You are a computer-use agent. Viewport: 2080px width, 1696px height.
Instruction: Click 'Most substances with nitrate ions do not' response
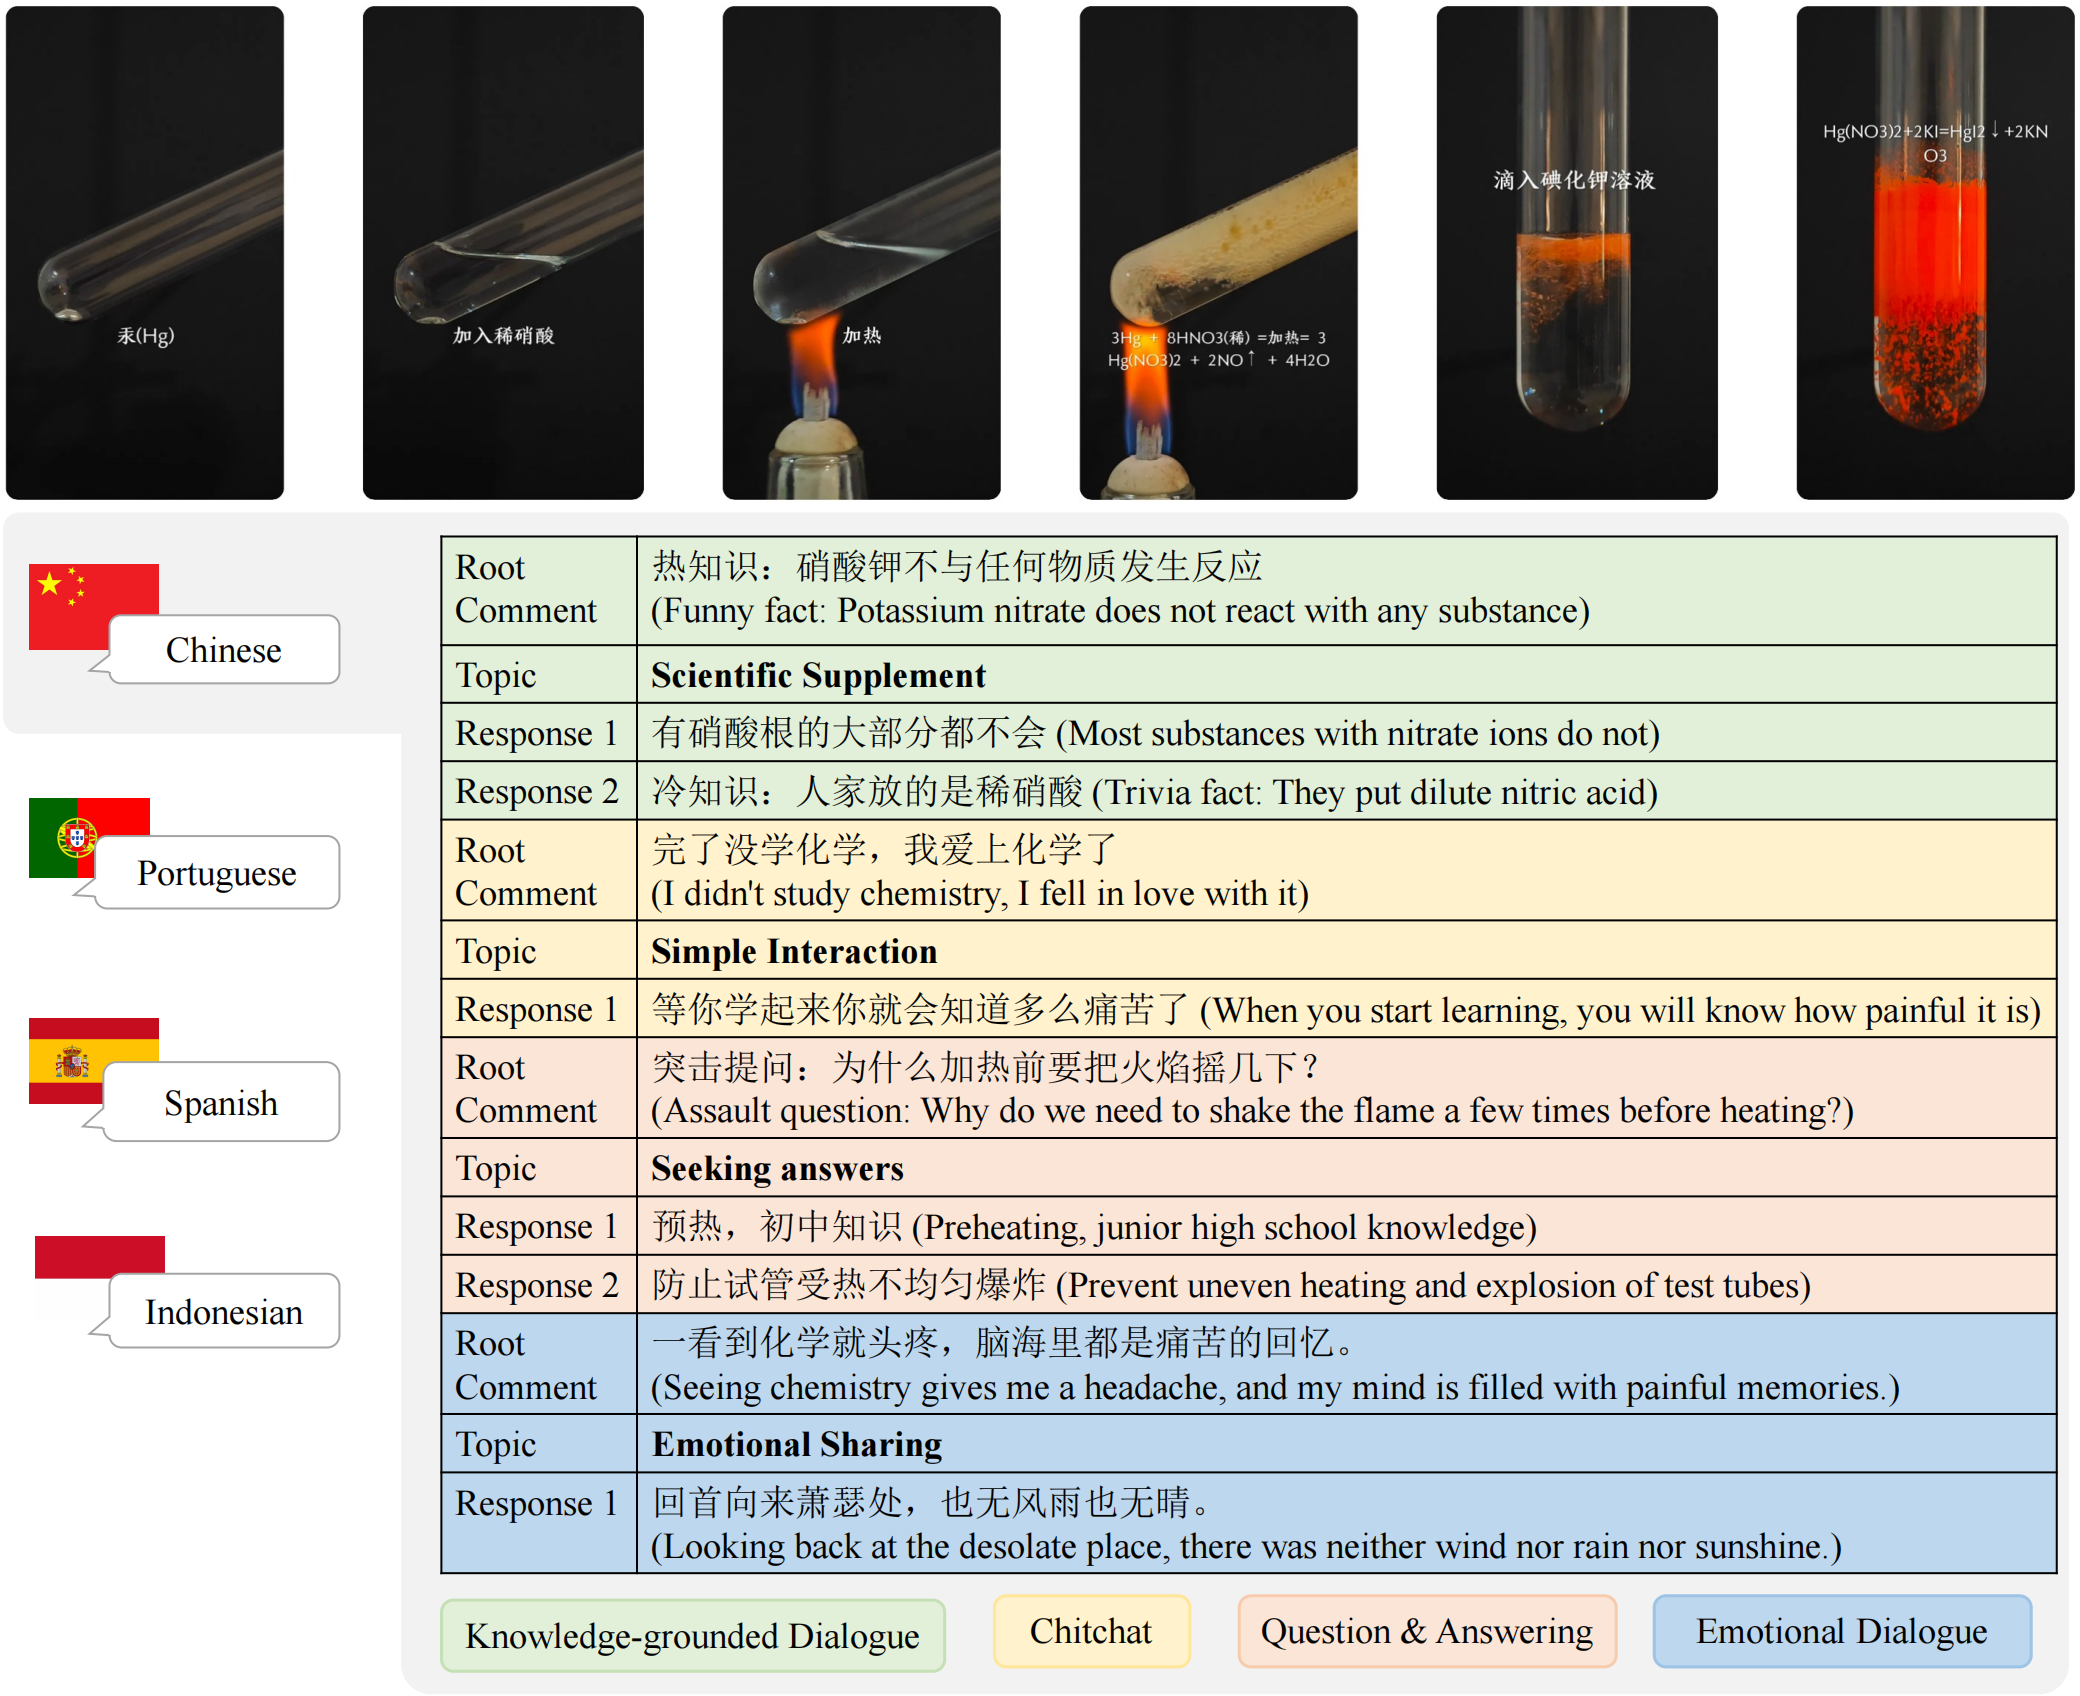click(1346, 733)
